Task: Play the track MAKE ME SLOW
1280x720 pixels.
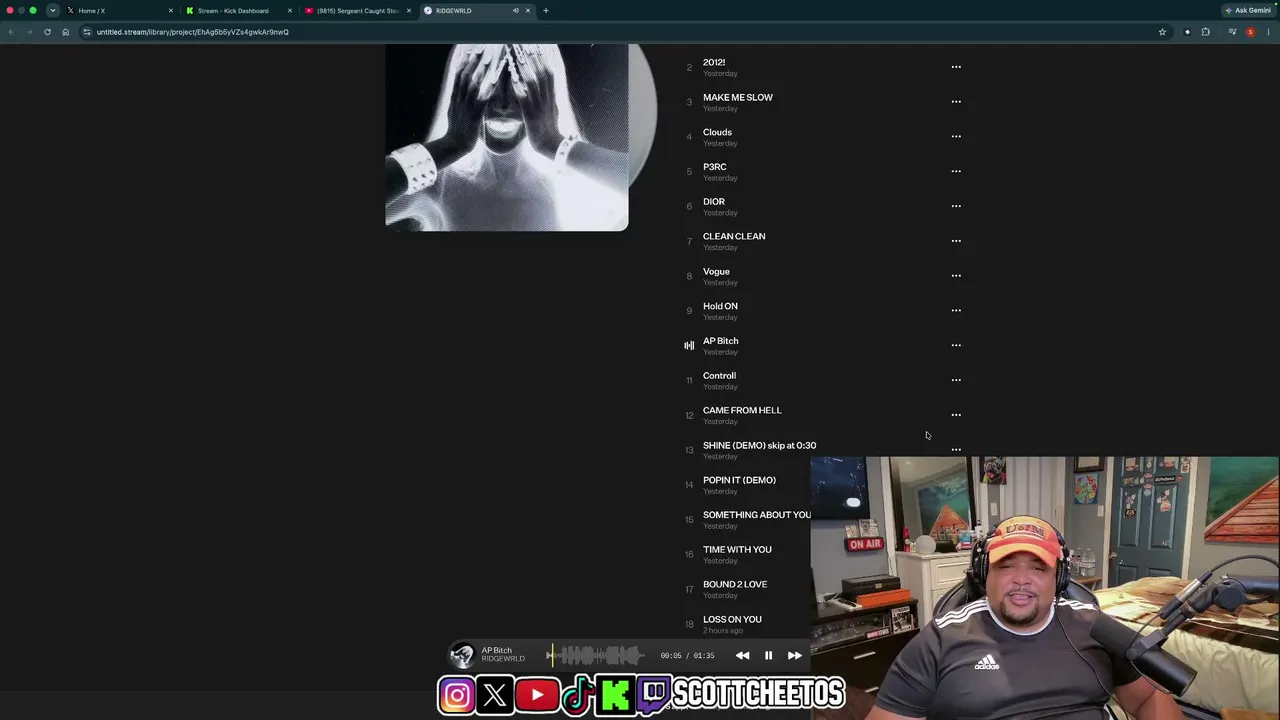Action: coord(738,97)
